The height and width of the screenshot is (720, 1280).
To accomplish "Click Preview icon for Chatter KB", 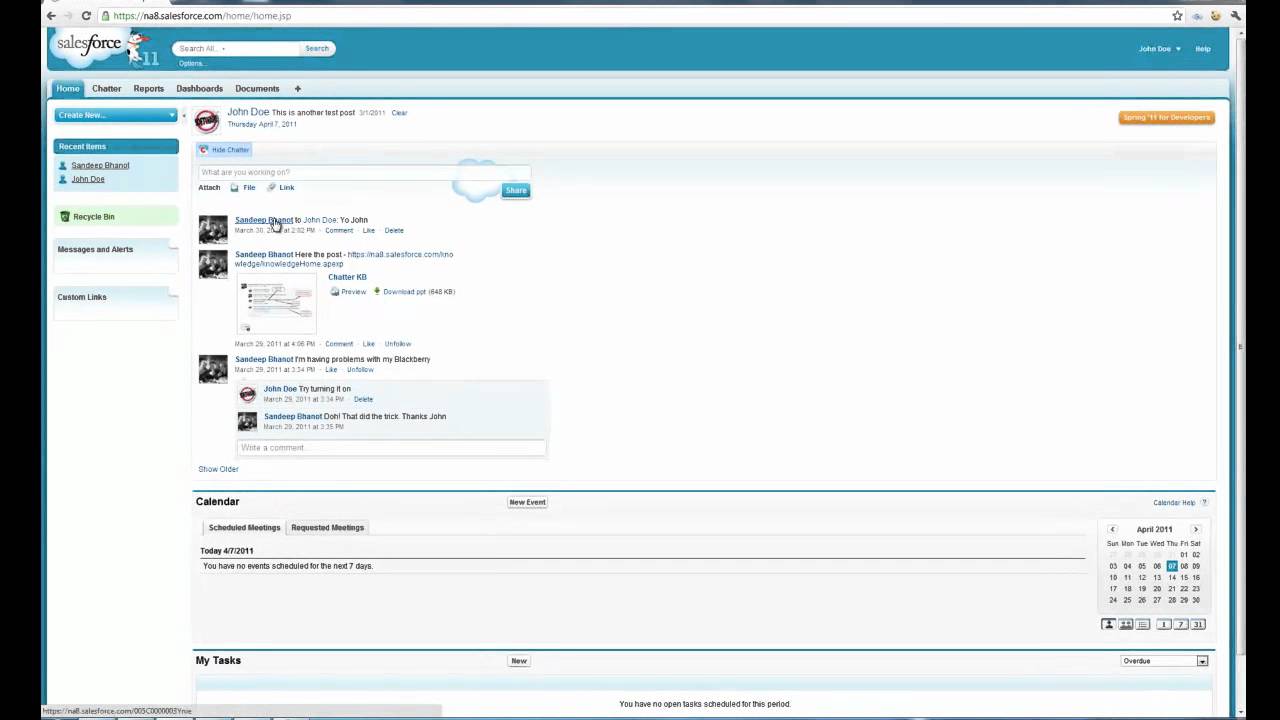I will (x=335, y=292).
